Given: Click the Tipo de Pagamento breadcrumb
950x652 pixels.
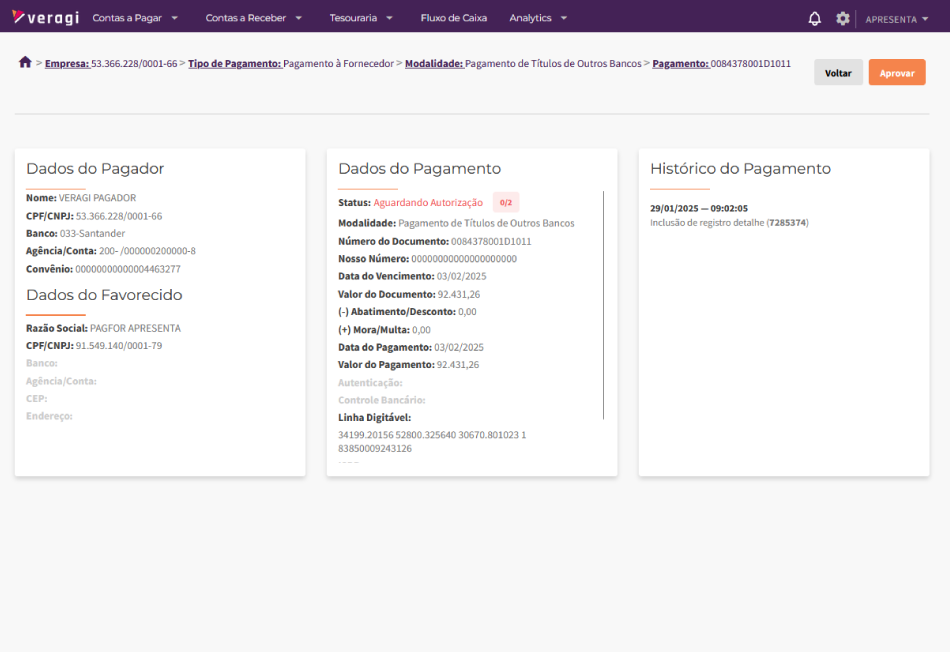Looking at the screenshot, I should [234, 64].
